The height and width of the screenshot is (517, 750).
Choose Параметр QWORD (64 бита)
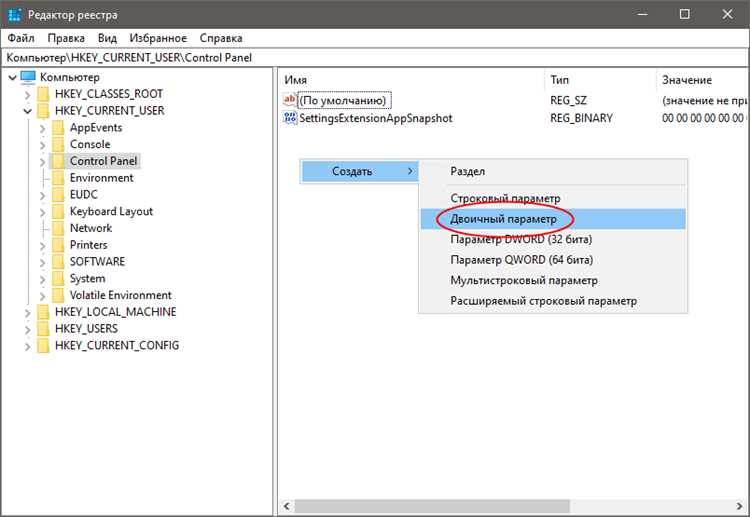[553, 260]
